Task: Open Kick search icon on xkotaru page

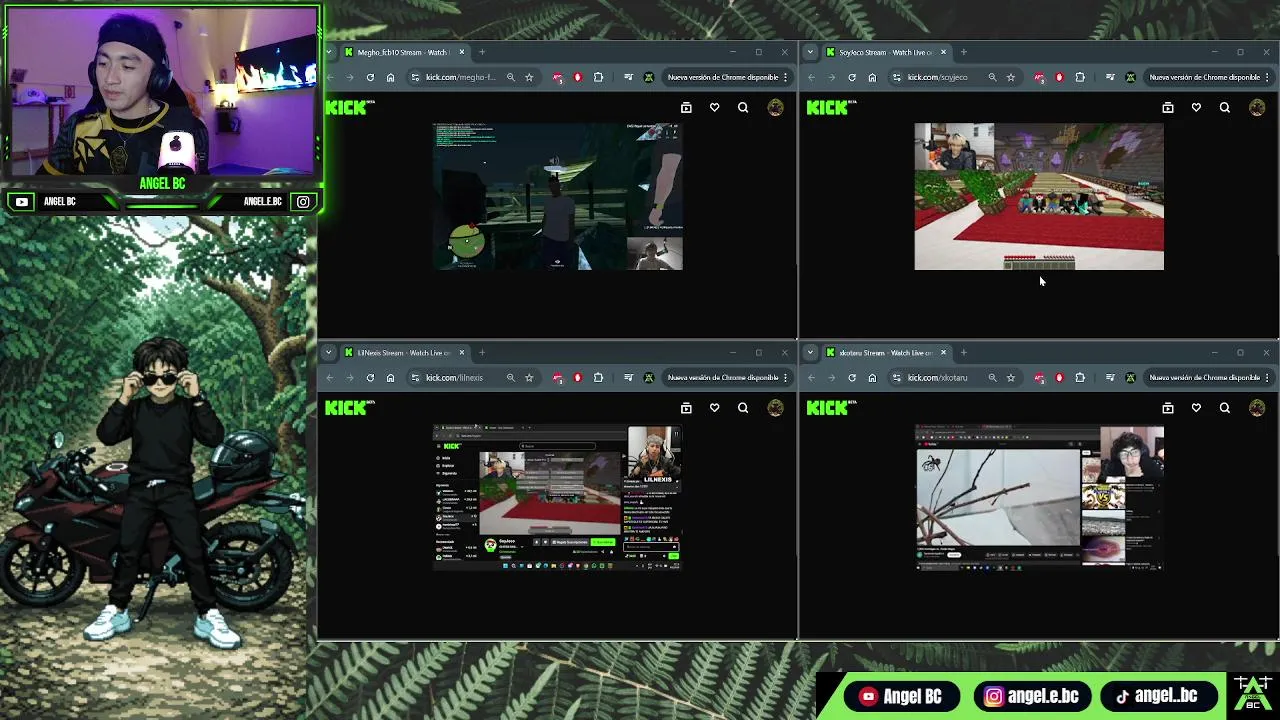Action: click(1225, 407)
